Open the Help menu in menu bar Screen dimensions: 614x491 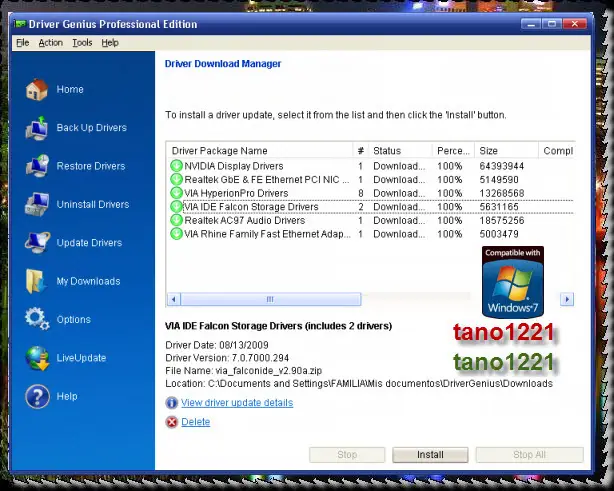coord(110,43)
